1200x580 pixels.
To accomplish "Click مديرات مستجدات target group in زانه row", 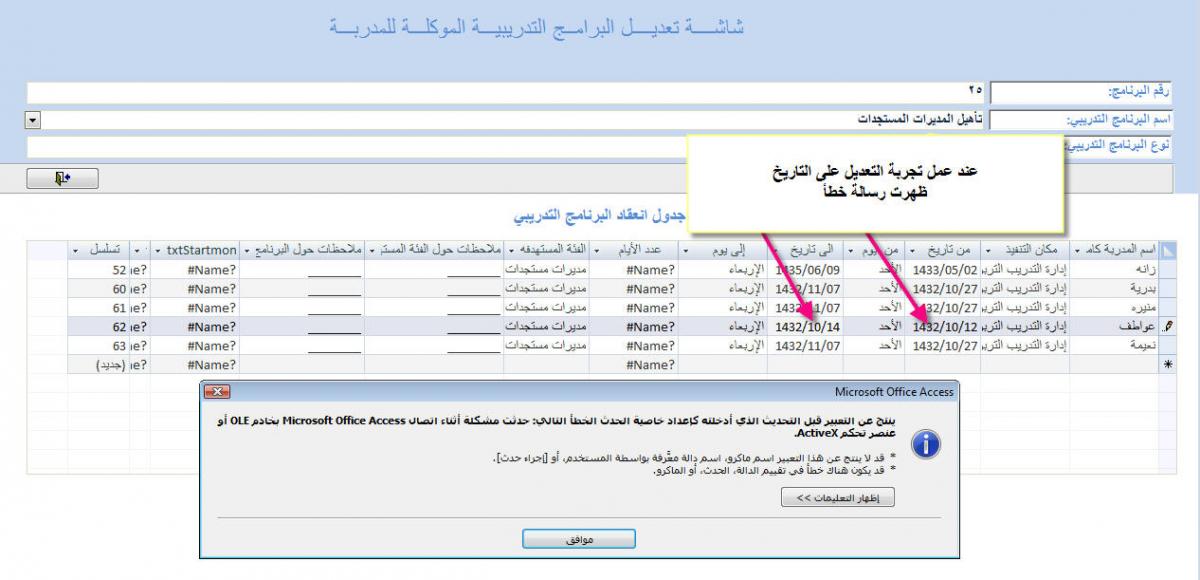I will [546, 269].
